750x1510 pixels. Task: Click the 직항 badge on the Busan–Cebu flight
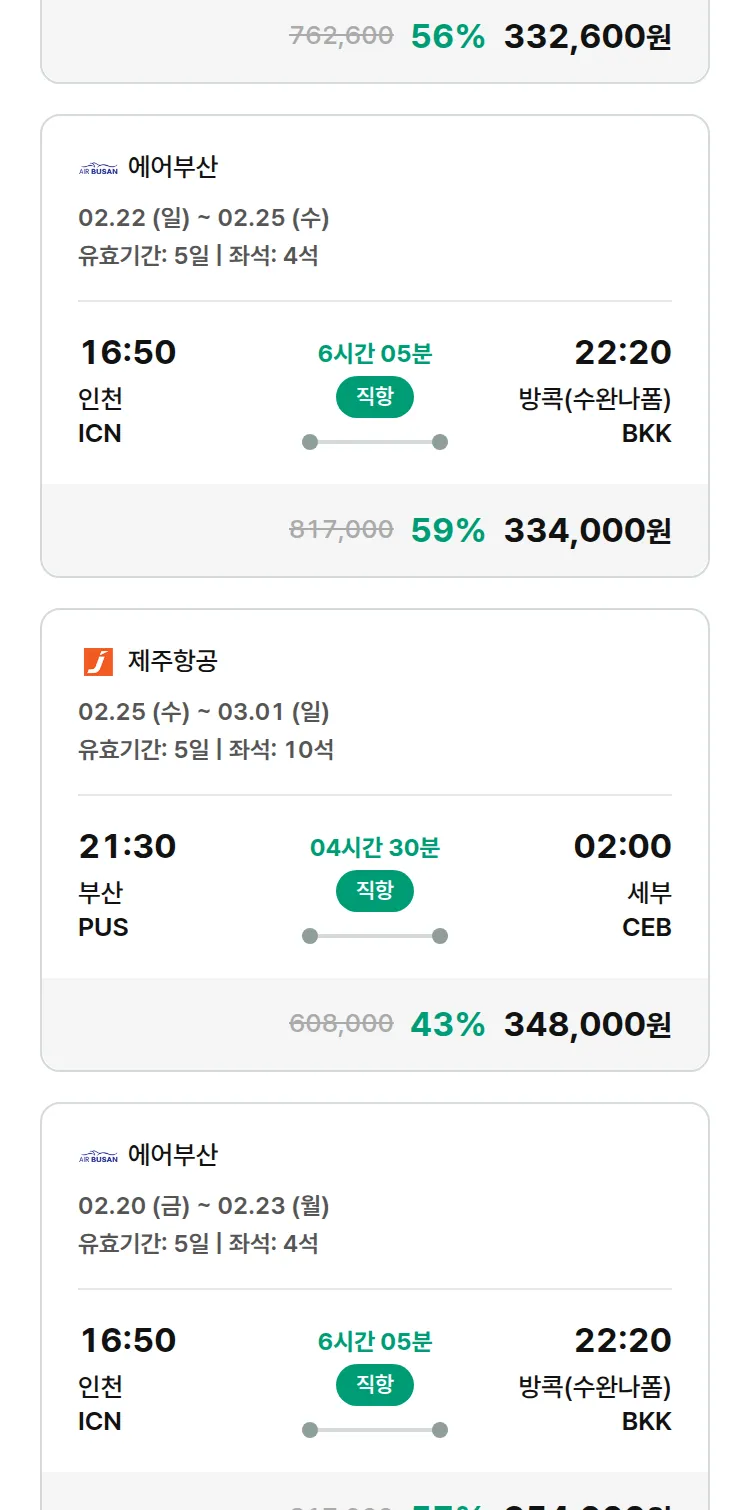pyautogui.click(x=375, y=891)
